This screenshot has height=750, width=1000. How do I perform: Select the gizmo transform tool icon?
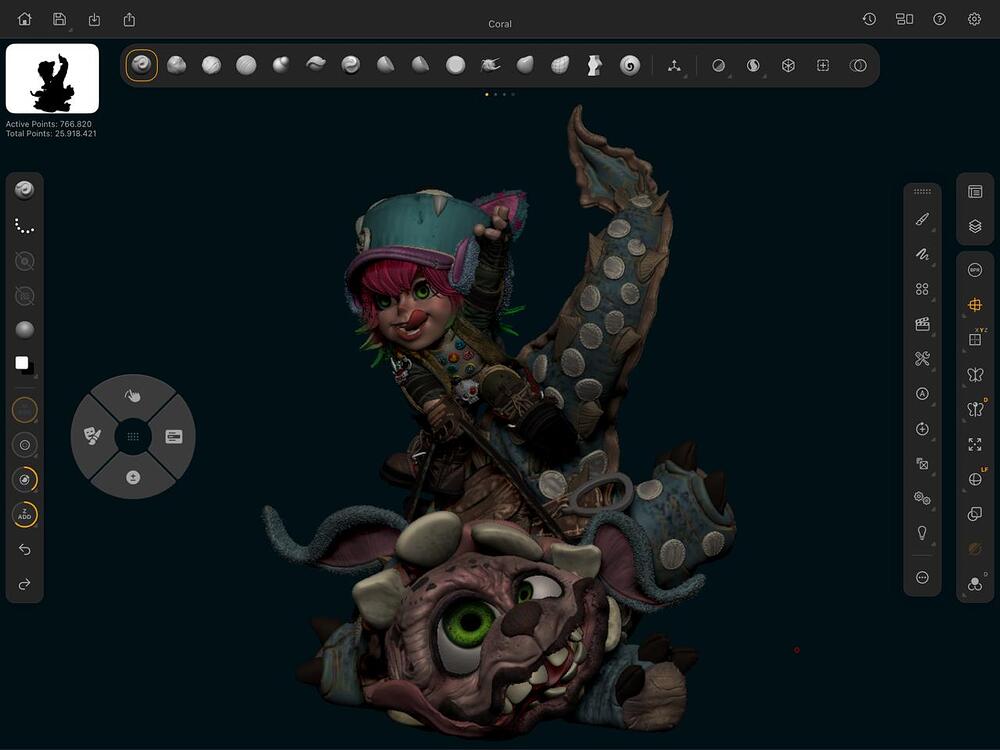675,65
